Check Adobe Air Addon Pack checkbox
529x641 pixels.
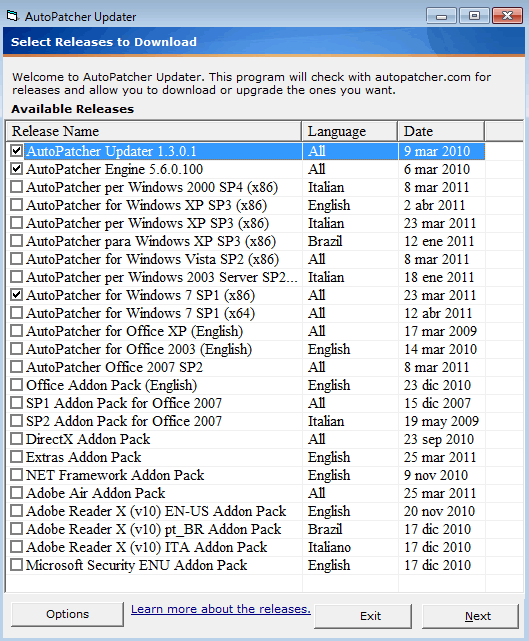16,493
